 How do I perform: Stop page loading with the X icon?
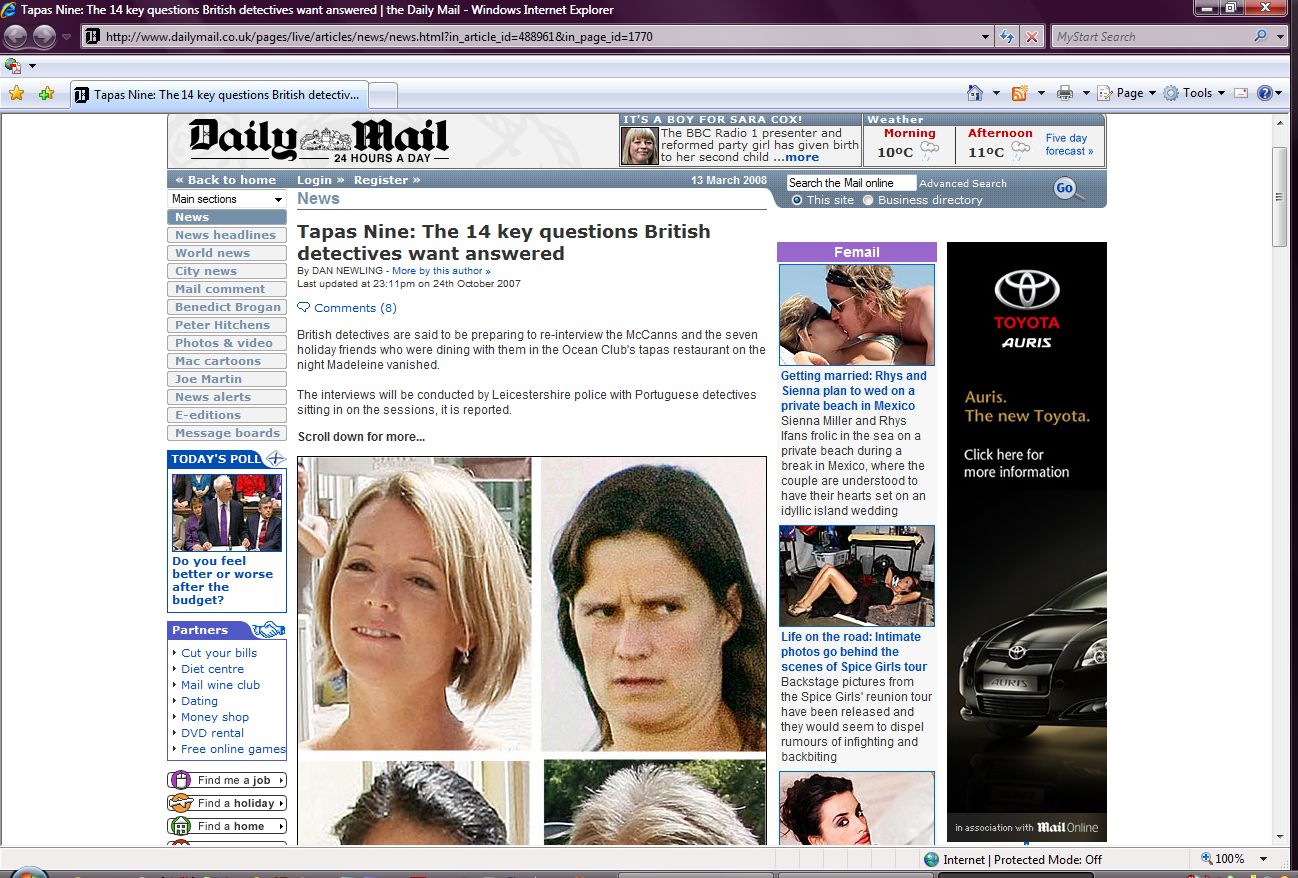coord(1032,37)
